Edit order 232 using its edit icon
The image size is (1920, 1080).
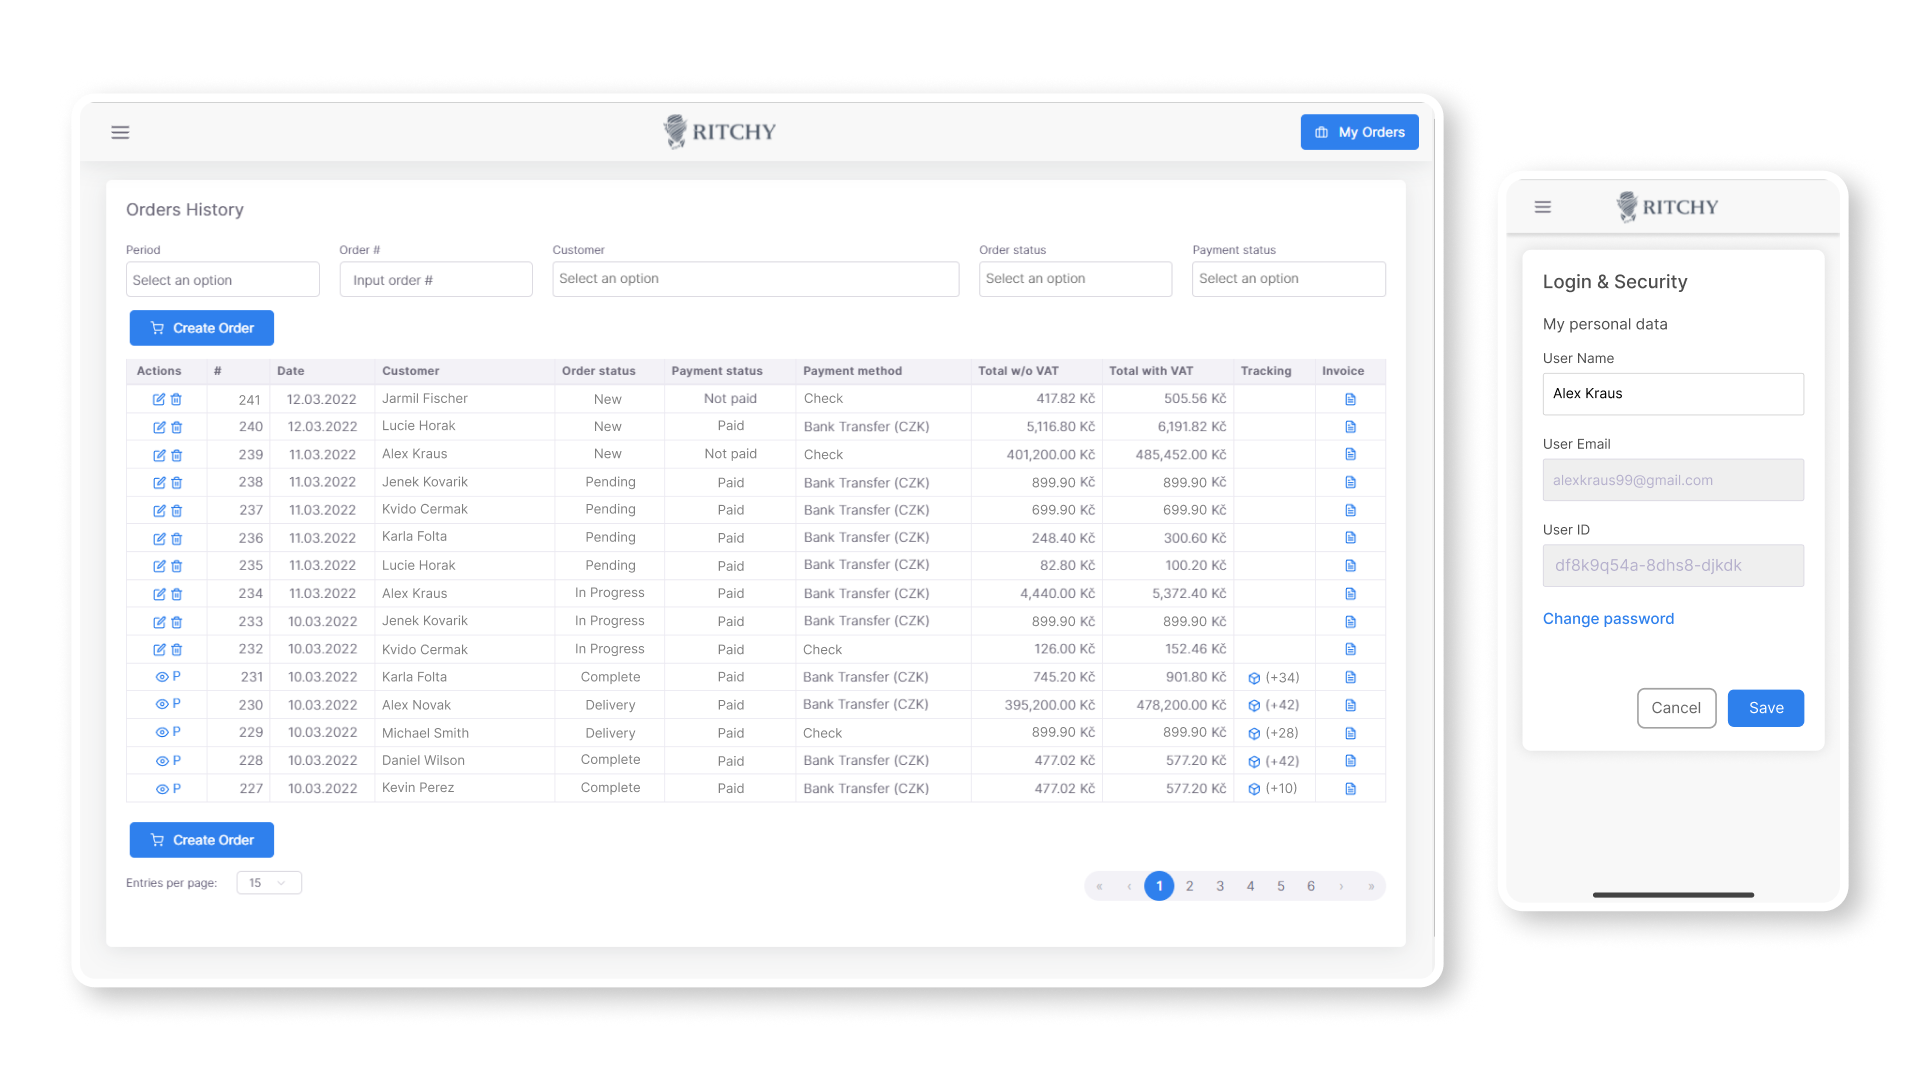coord(159,649)
